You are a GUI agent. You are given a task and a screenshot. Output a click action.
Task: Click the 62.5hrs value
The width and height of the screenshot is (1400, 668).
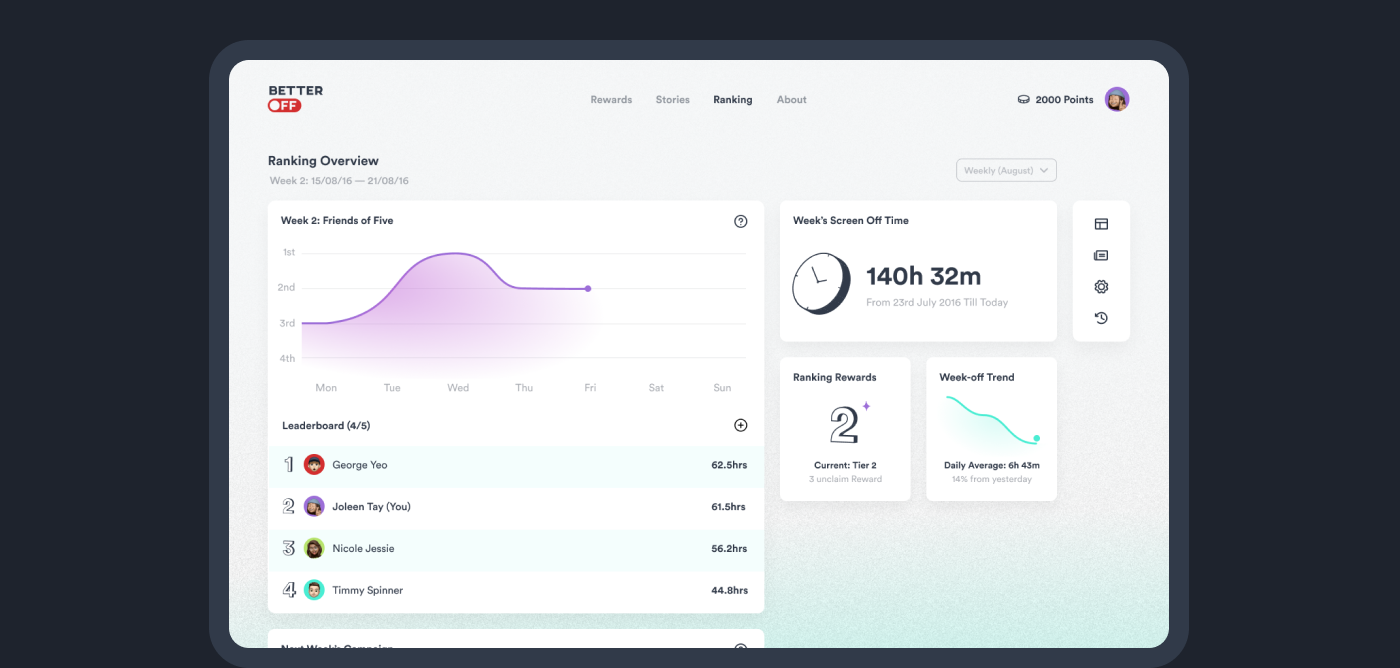[x=729, y=465]
